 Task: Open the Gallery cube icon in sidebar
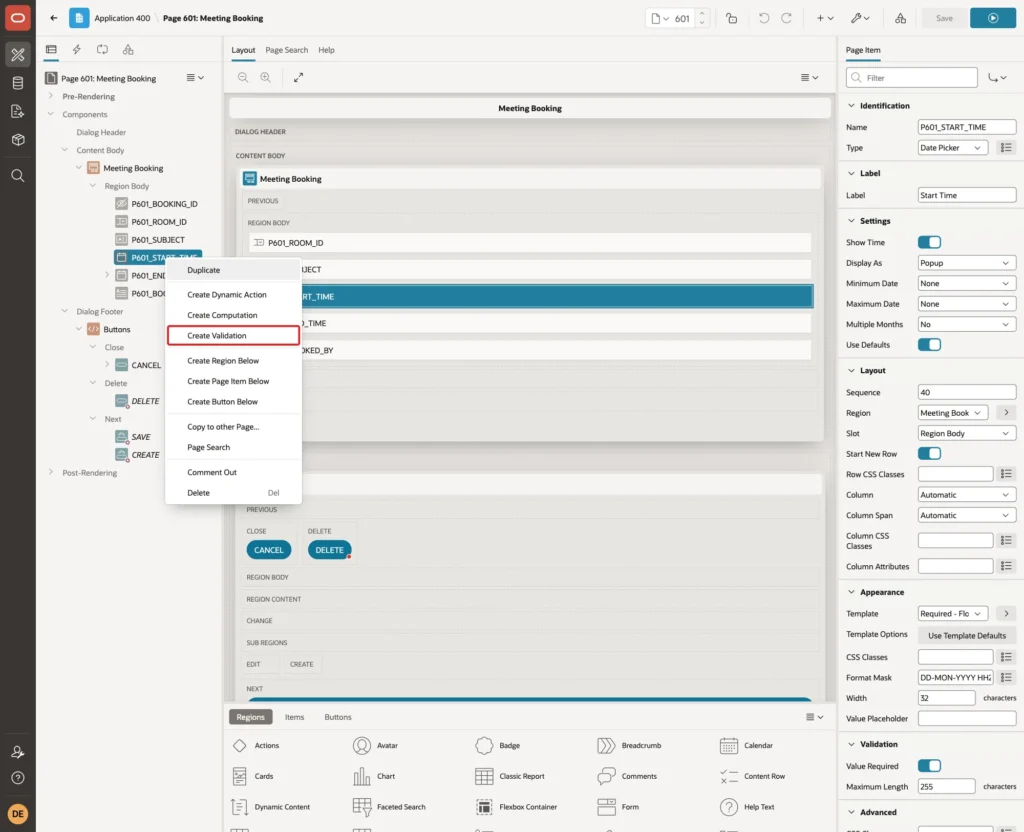(x=18, y=140)
